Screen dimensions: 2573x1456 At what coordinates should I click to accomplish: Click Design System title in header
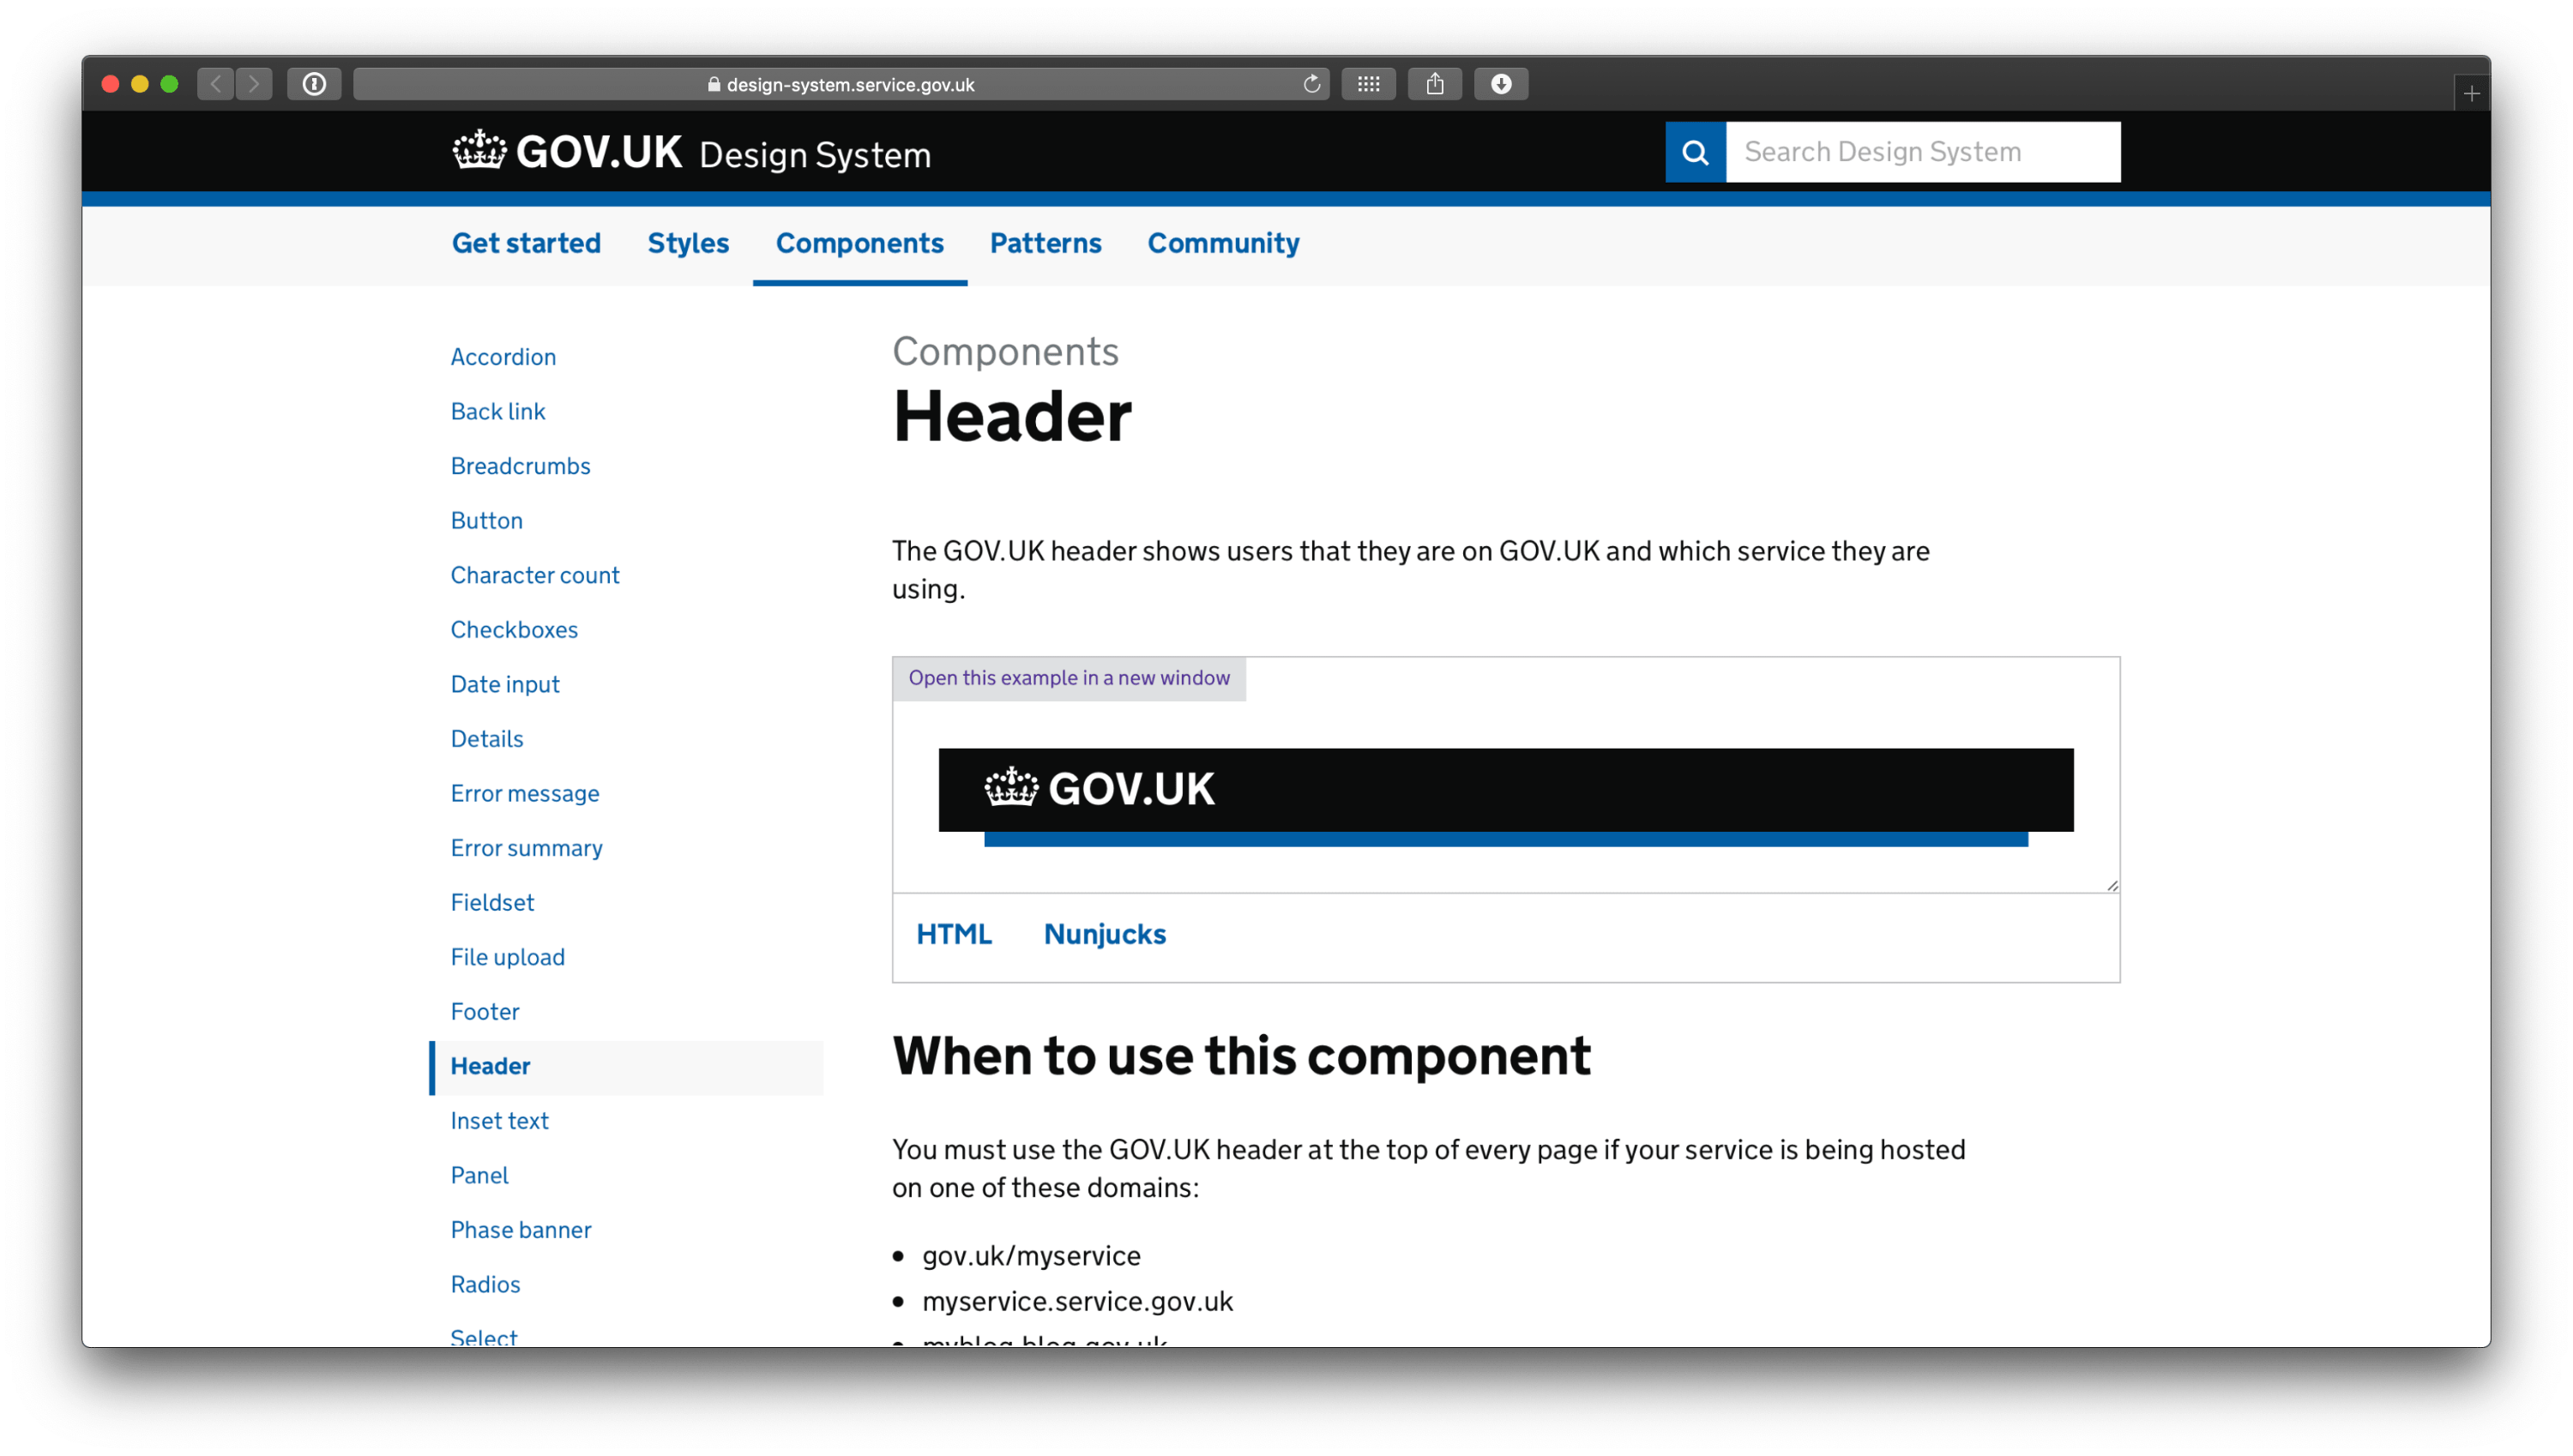(x=815, y=155)
